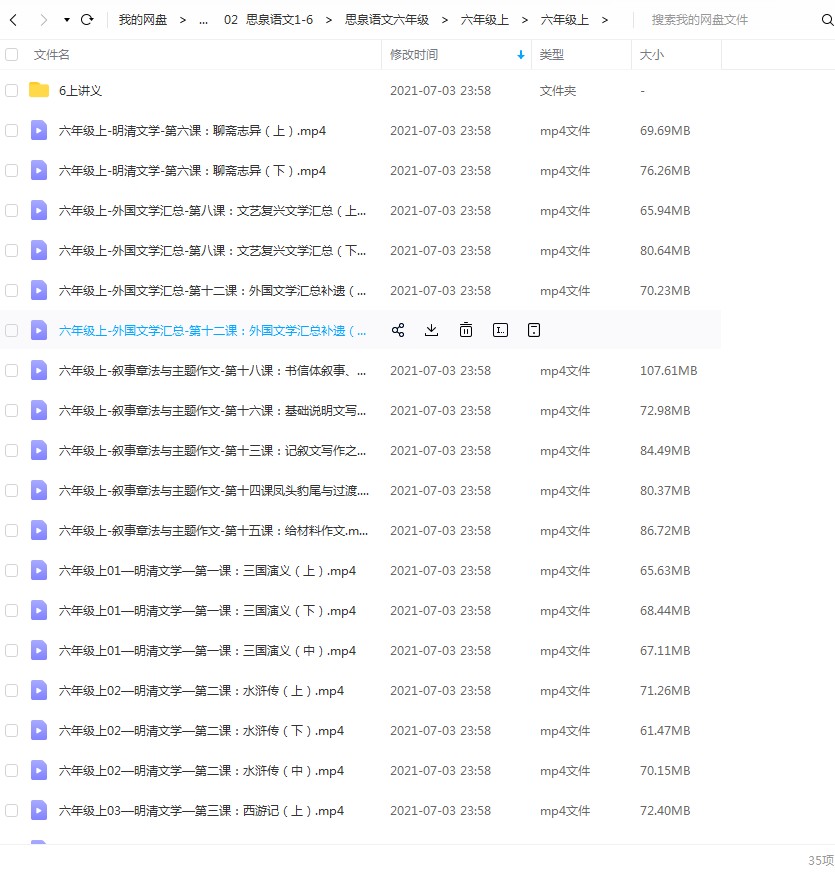This screenshot has height=872, width=835.
Task: Open the 6上讲义 folder icon
Action: (39, 90)
